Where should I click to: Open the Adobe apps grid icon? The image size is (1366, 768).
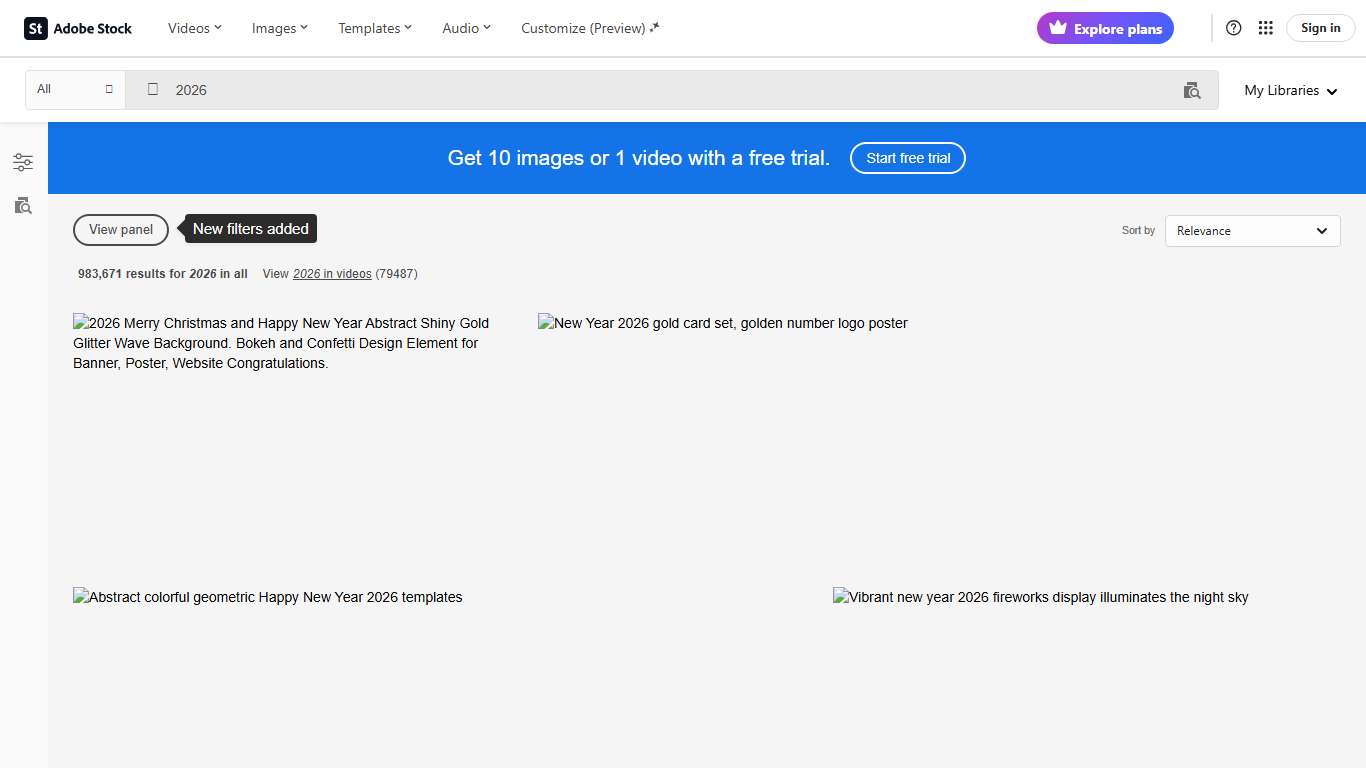tap(1266, 28)
